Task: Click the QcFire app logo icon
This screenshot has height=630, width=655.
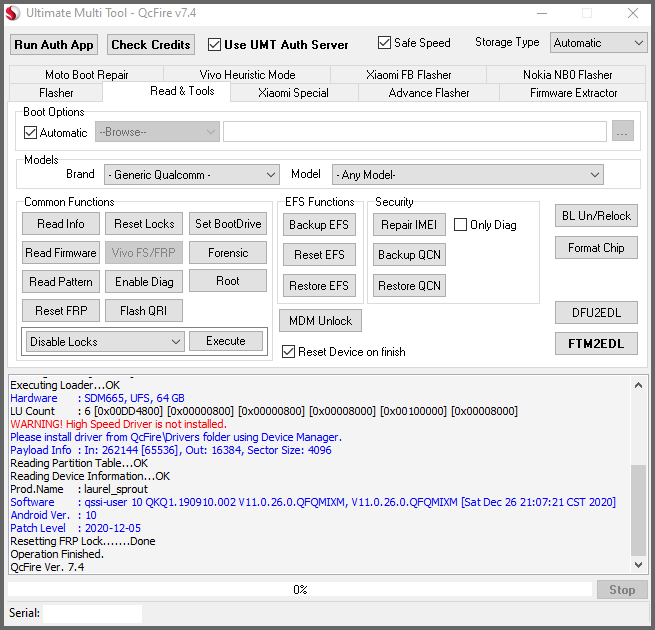Action: point(13,13)
